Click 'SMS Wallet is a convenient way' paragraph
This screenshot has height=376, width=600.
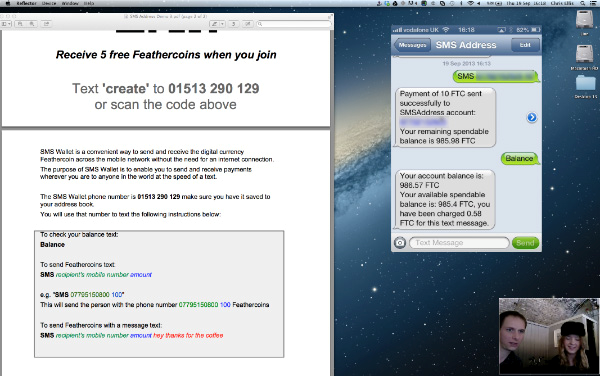(157, 155)
